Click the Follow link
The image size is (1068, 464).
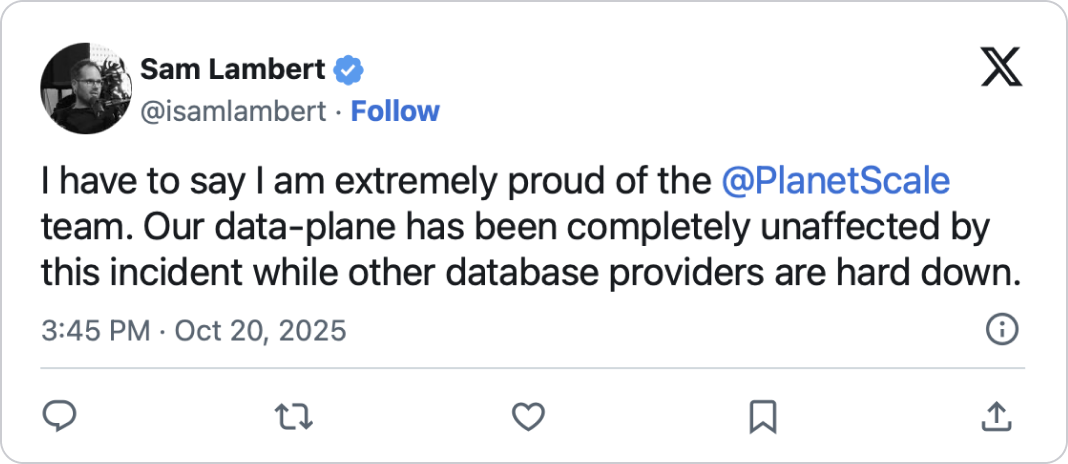[x=395, y=111]
